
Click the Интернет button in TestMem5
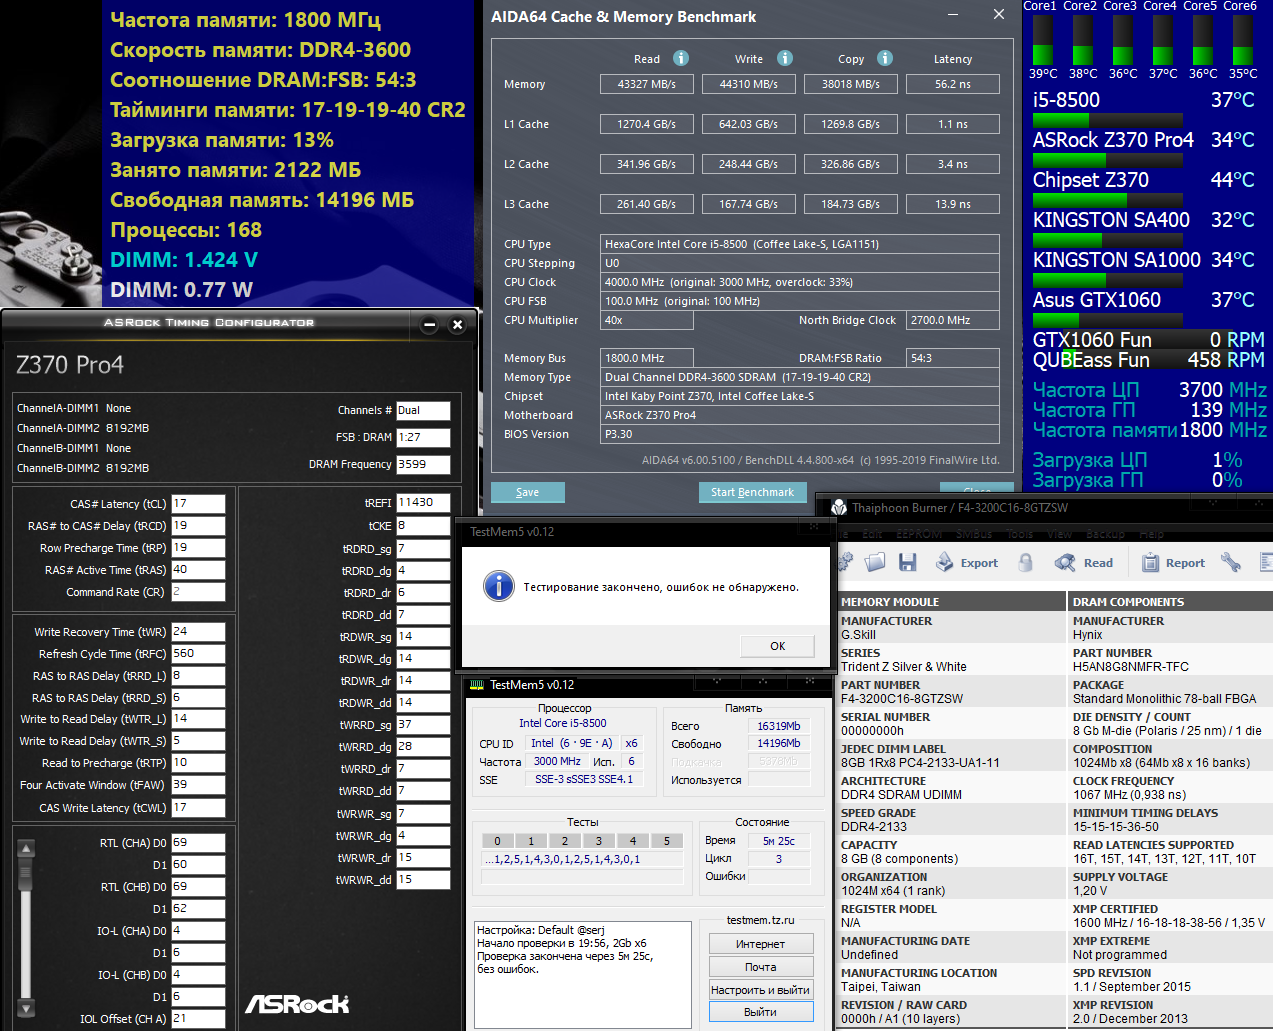(761, 944)
